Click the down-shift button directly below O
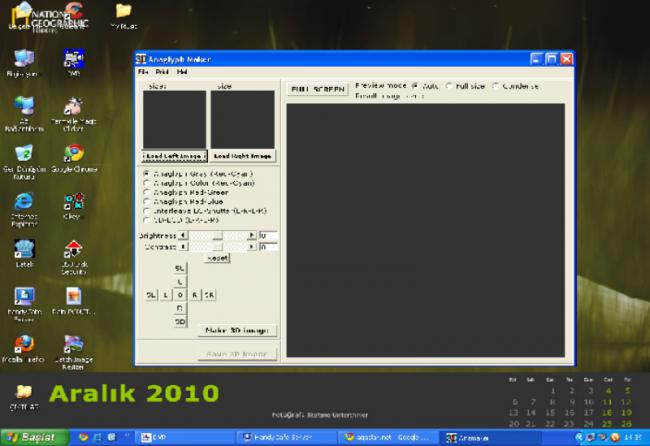This screenshot has width=650, height=446. pos(180,308)
